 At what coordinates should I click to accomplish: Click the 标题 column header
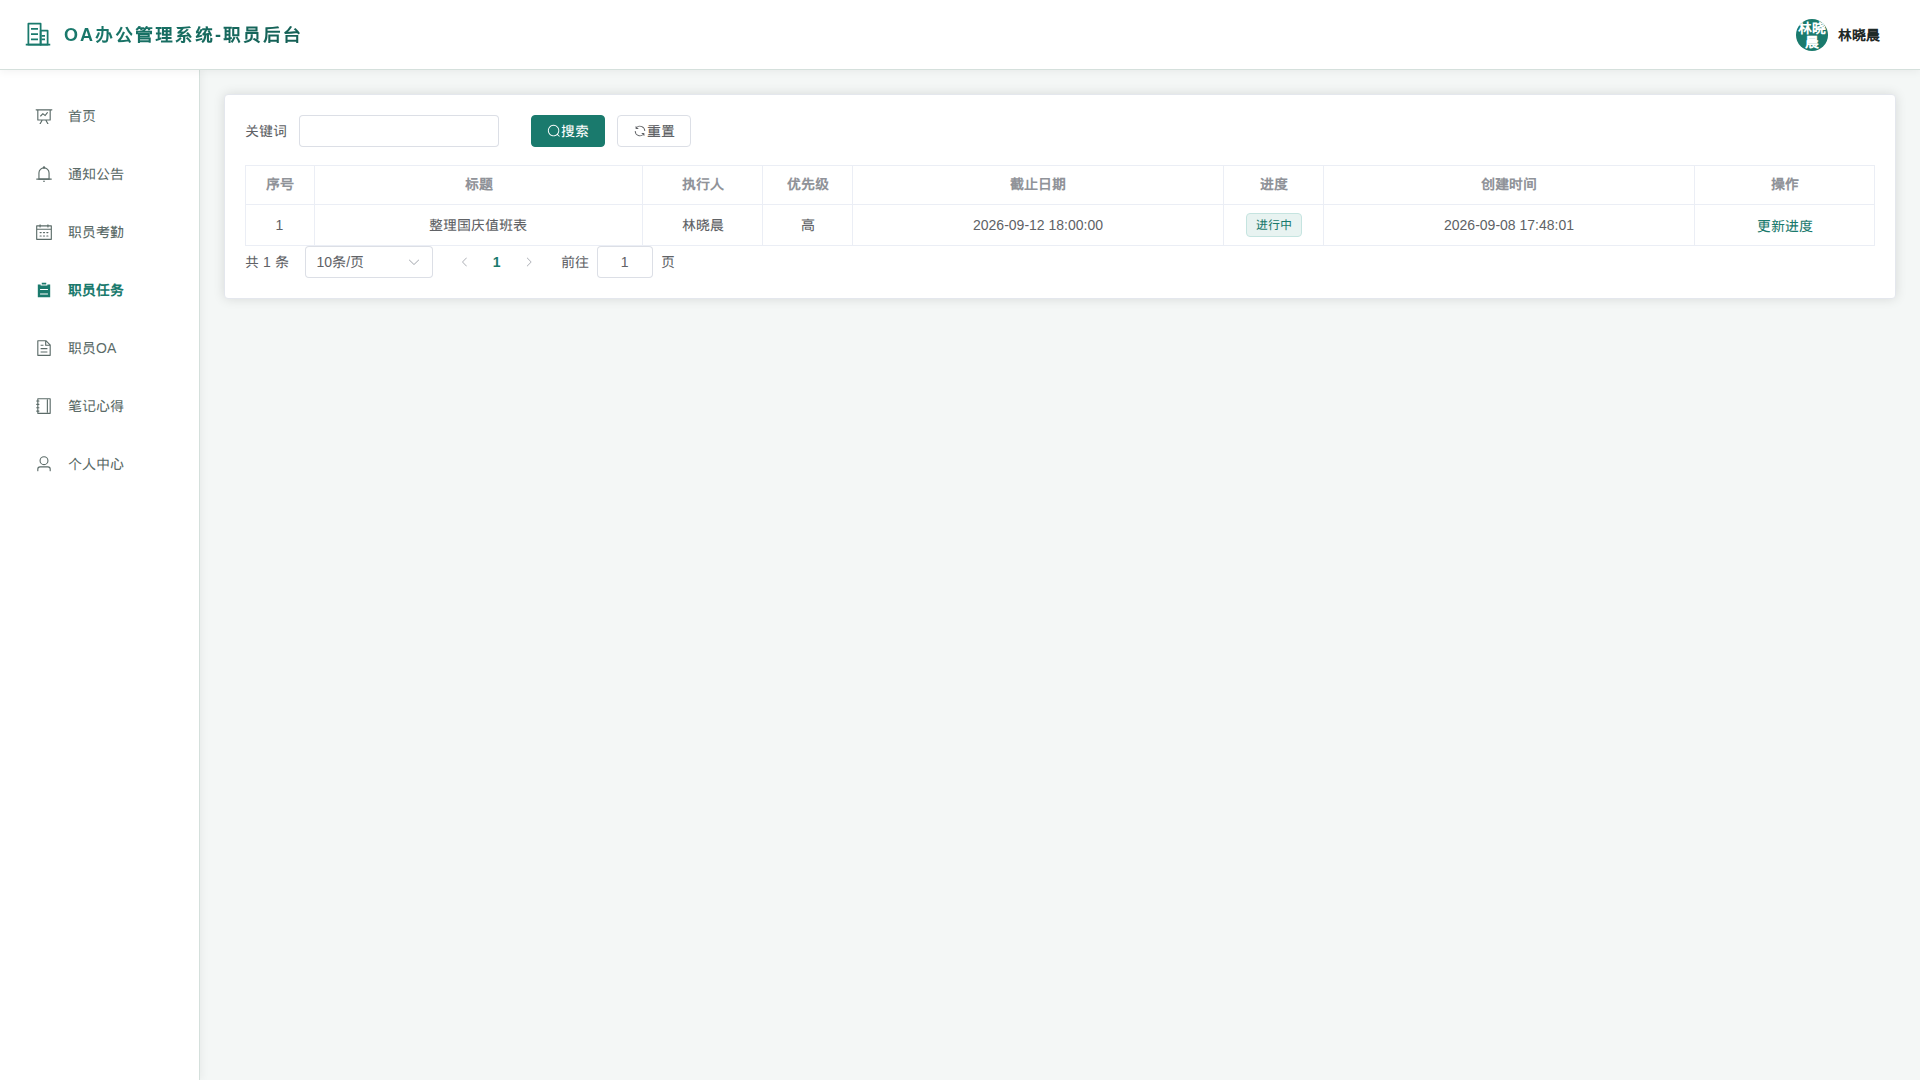tap(478, 184)
